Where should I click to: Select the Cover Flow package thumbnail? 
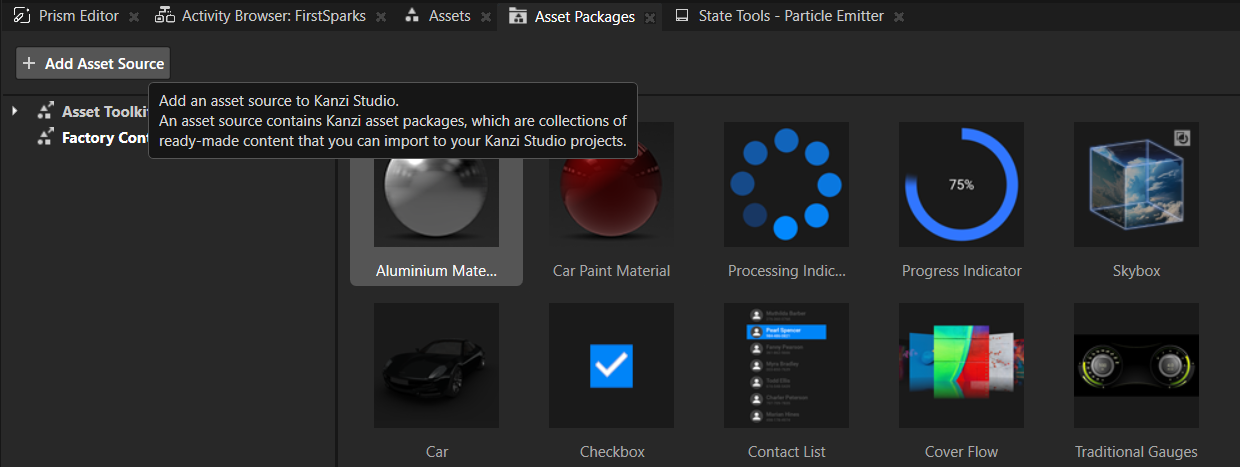961,365
